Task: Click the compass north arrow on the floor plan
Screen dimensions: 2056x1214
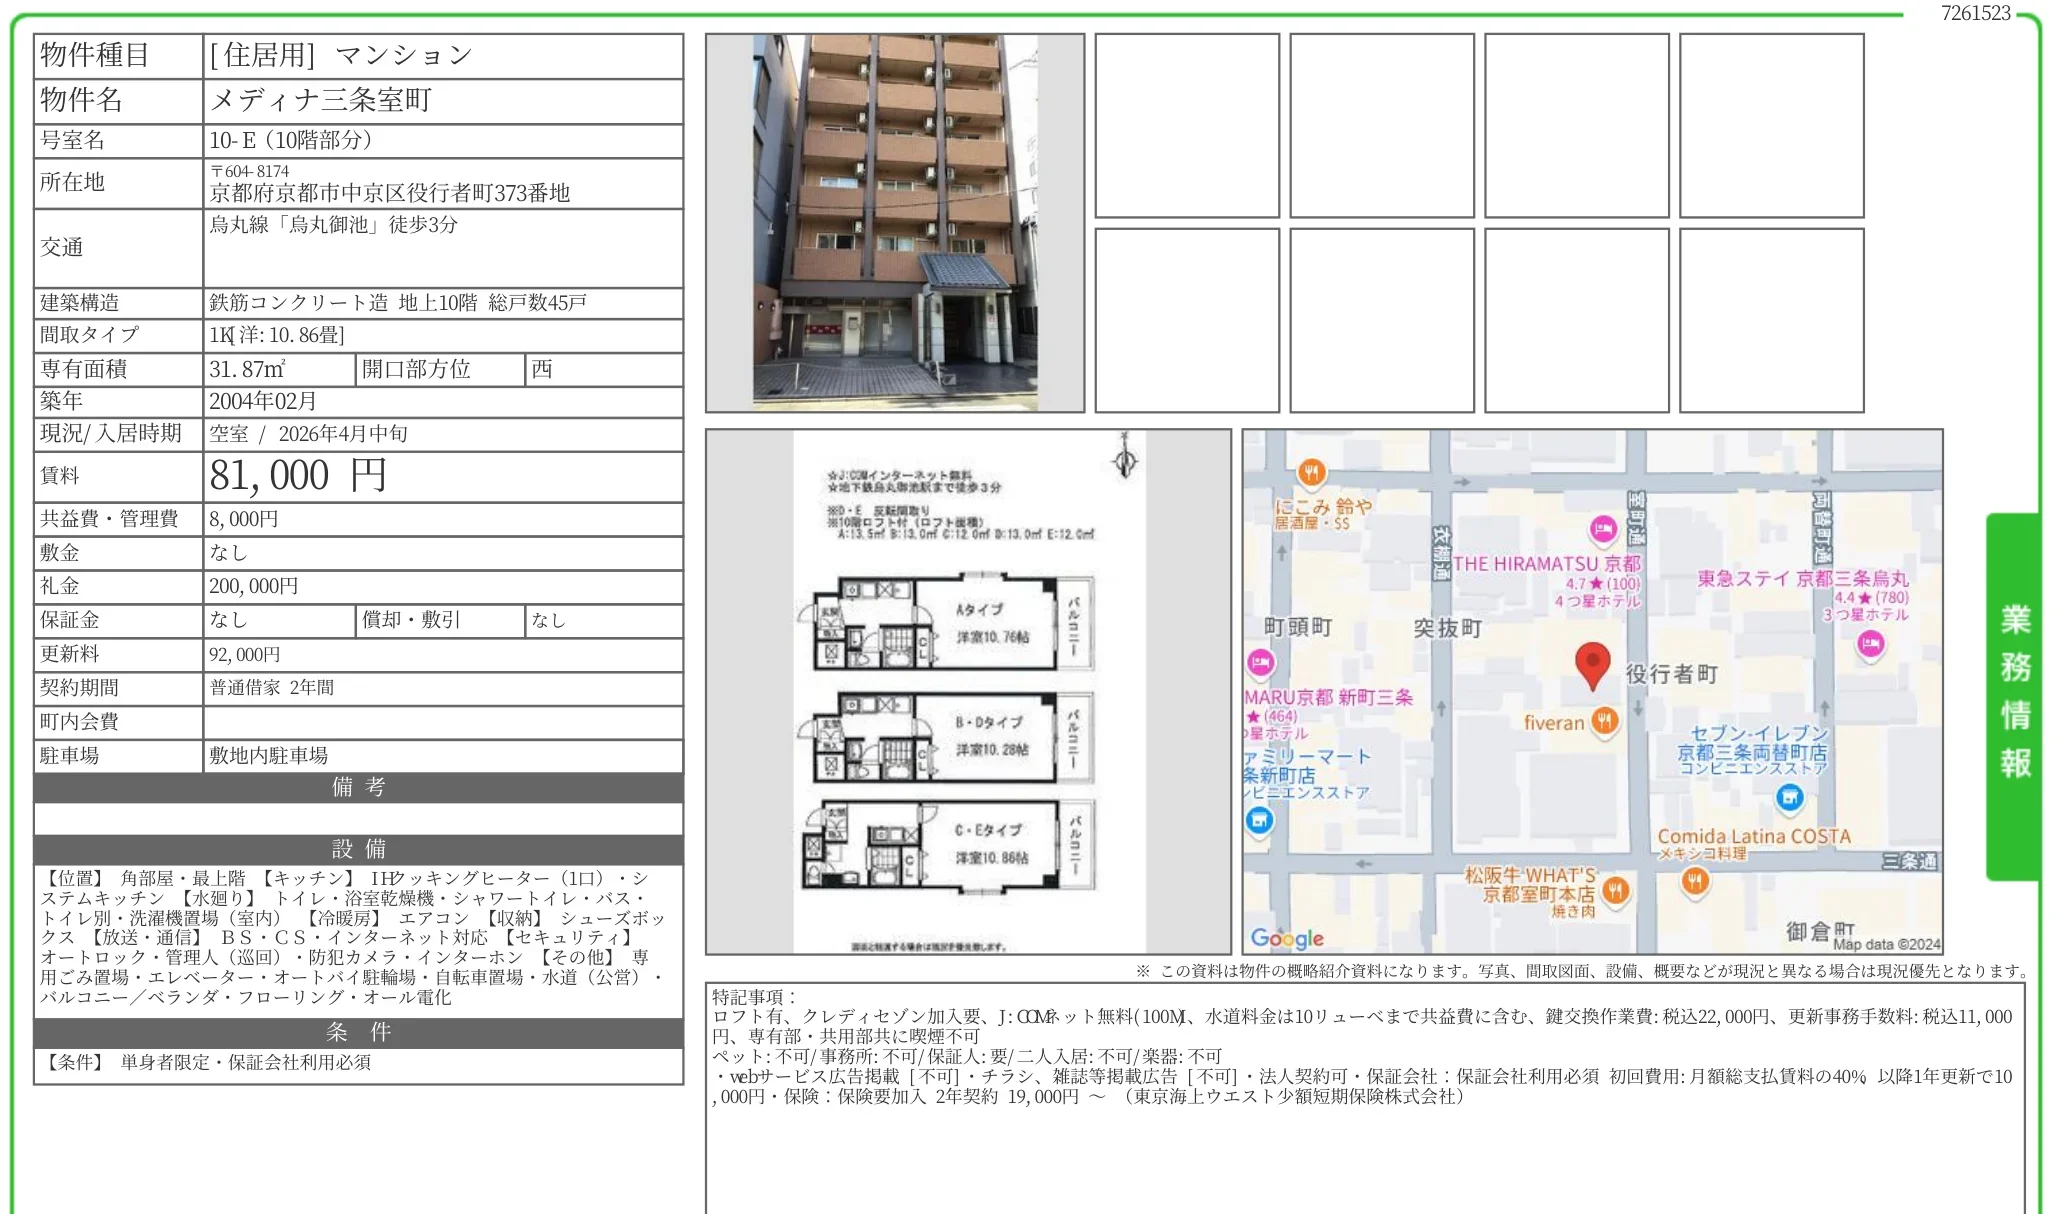Action: pos(1125,460)
